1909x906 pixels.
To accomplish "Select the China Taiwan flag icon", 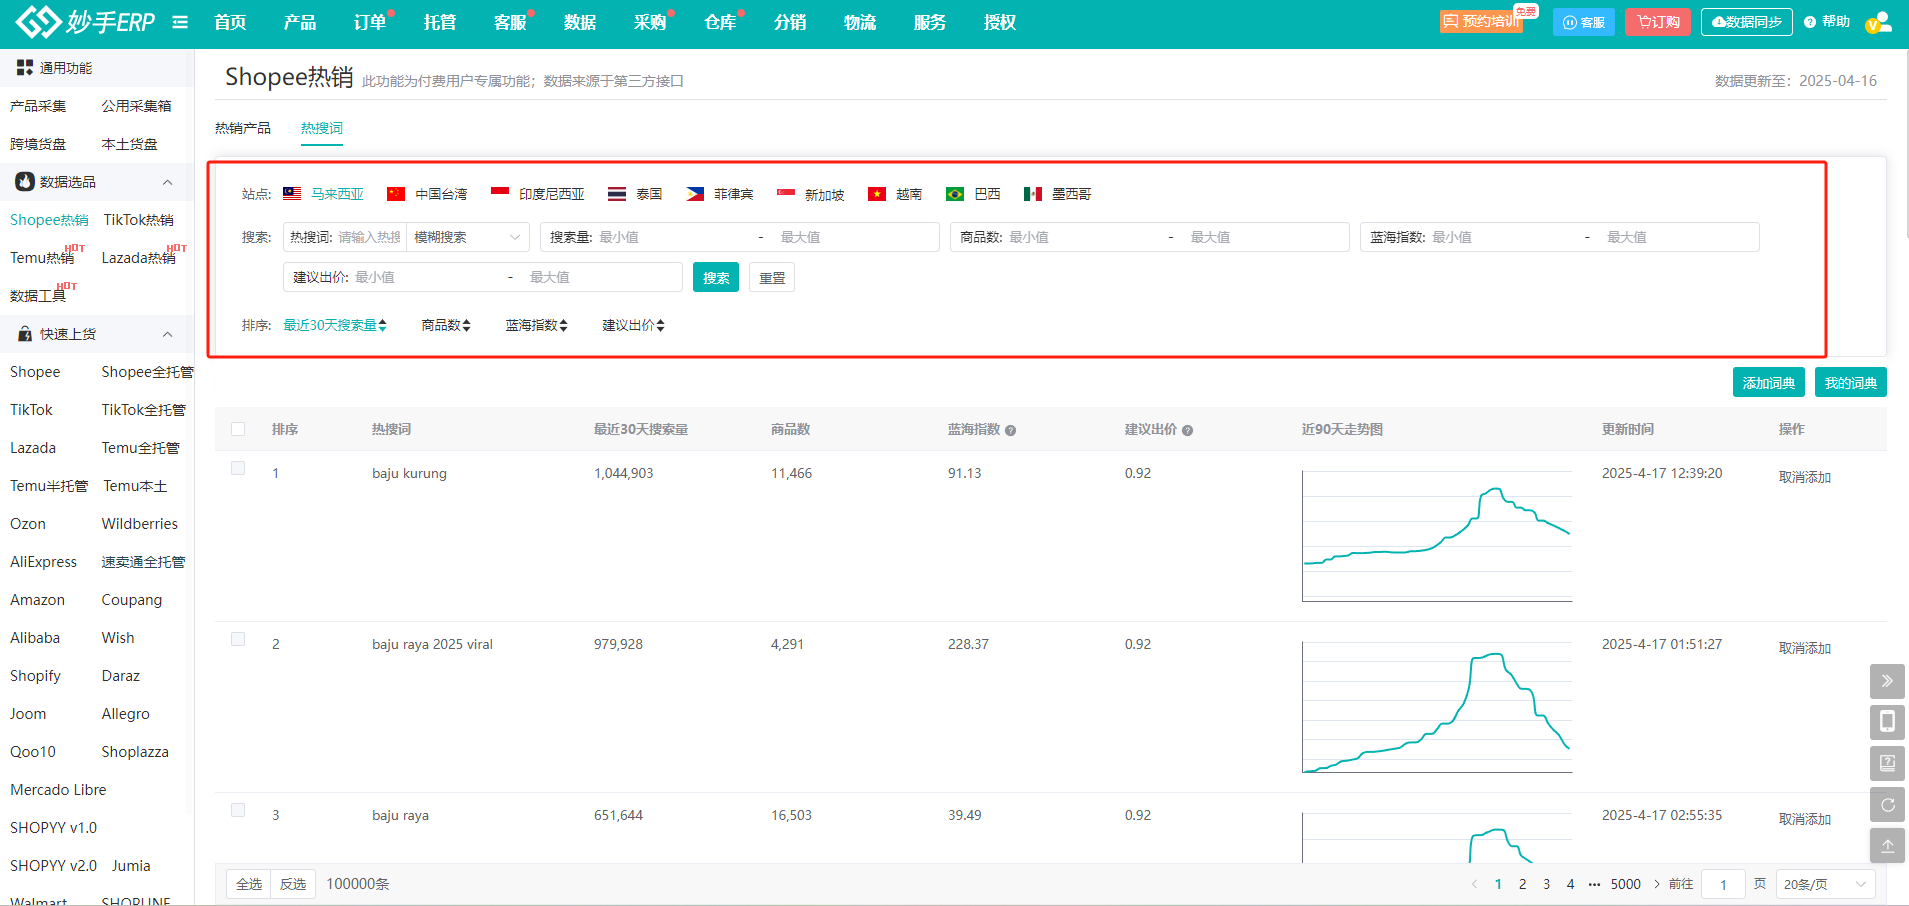I will point(396,193).
